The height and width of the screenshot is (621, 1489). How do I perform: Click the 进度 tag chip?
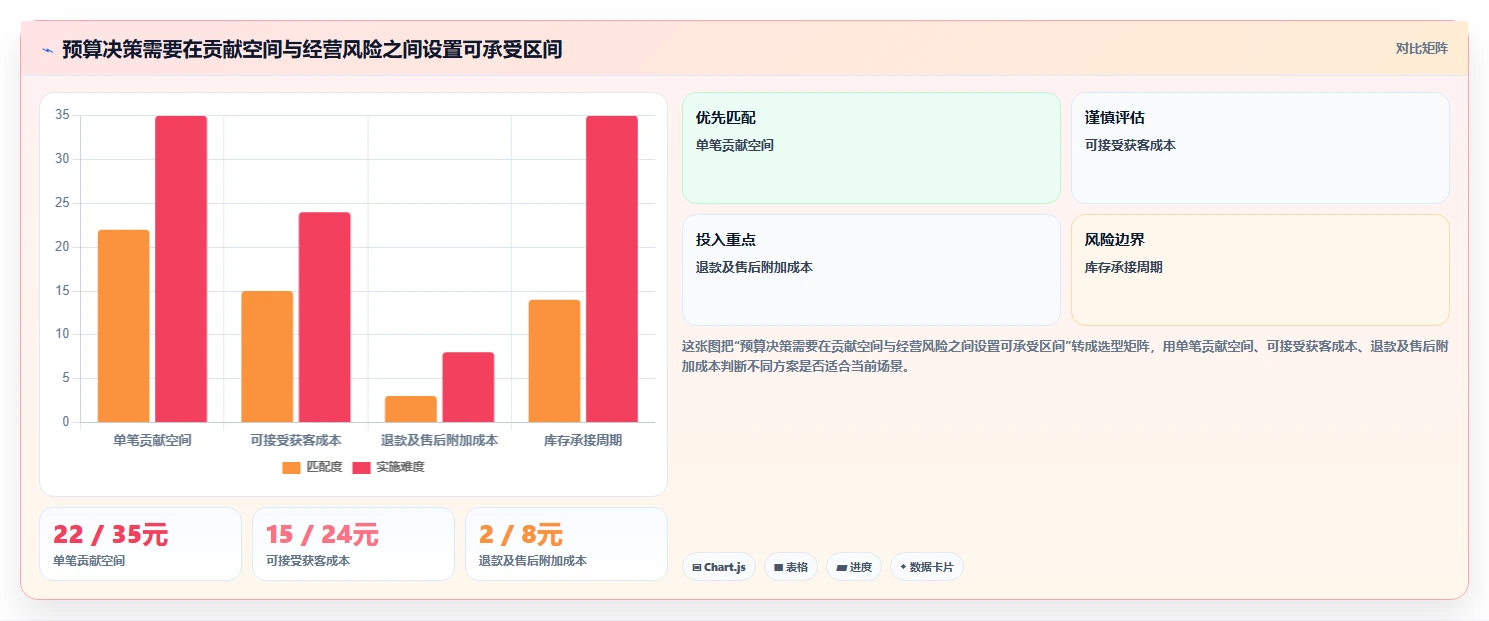point(854,567)
